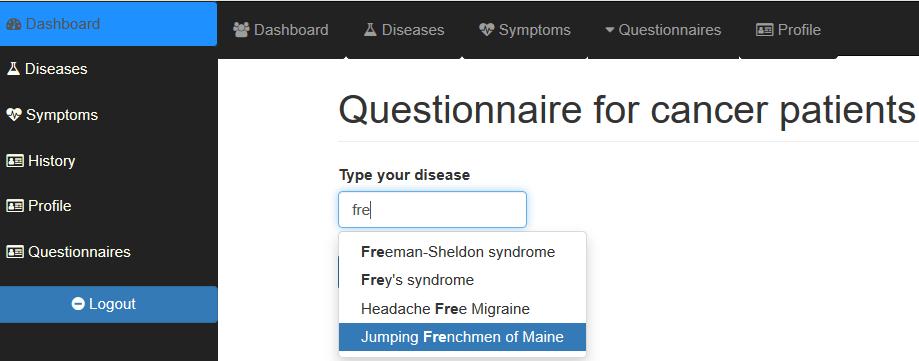Click the heartbeat icon in top navbar
Image resolution: width=919 pixels, height=361 pixels.
[486, 30]
